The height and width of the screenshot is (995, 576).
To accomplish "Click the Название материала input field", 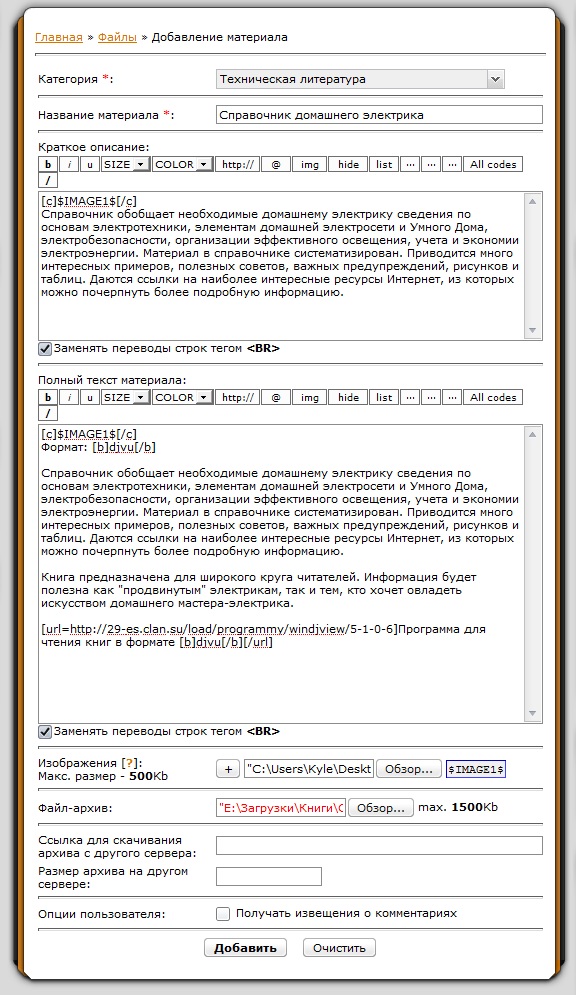I will 379,115.
